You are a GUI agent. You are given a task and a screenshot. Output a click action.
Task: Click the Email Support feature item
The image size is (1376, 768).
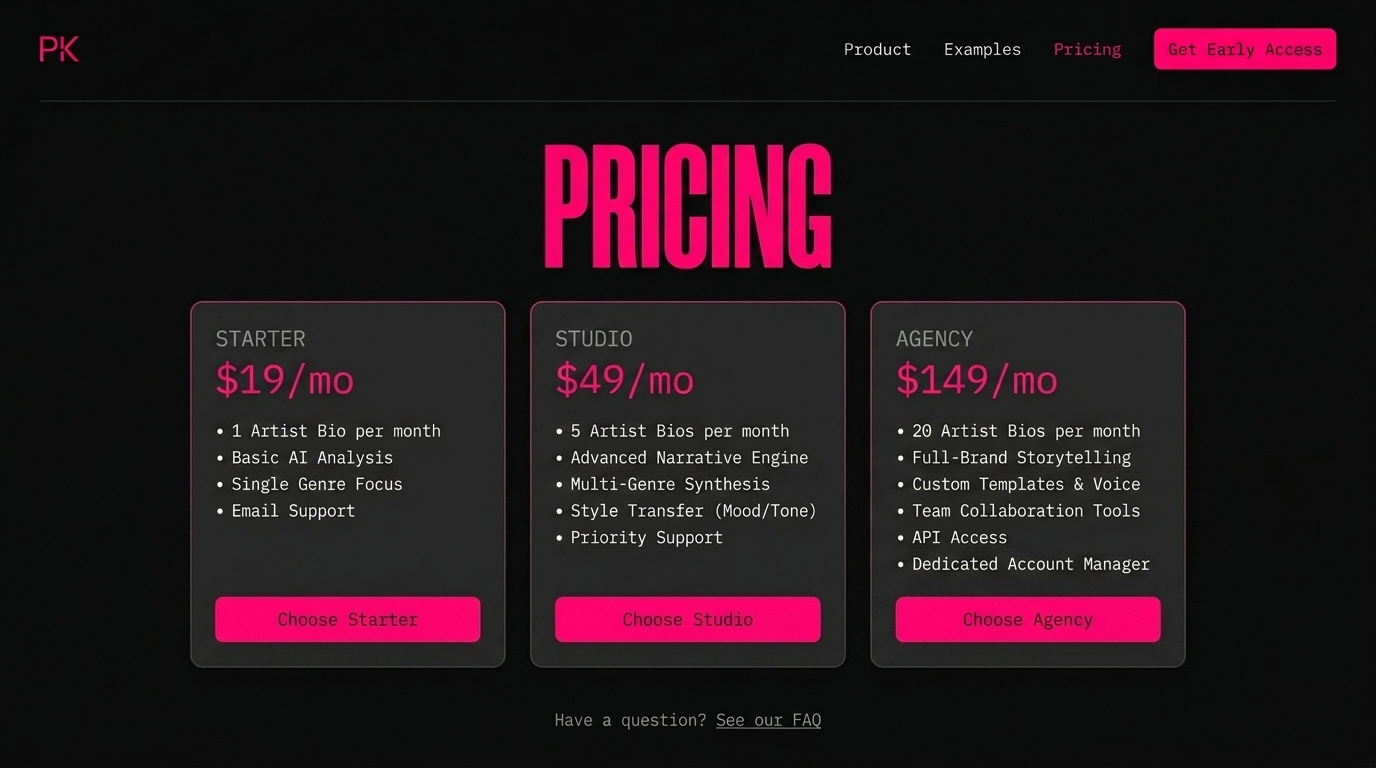pyautogui.click(x=293, y=511)
